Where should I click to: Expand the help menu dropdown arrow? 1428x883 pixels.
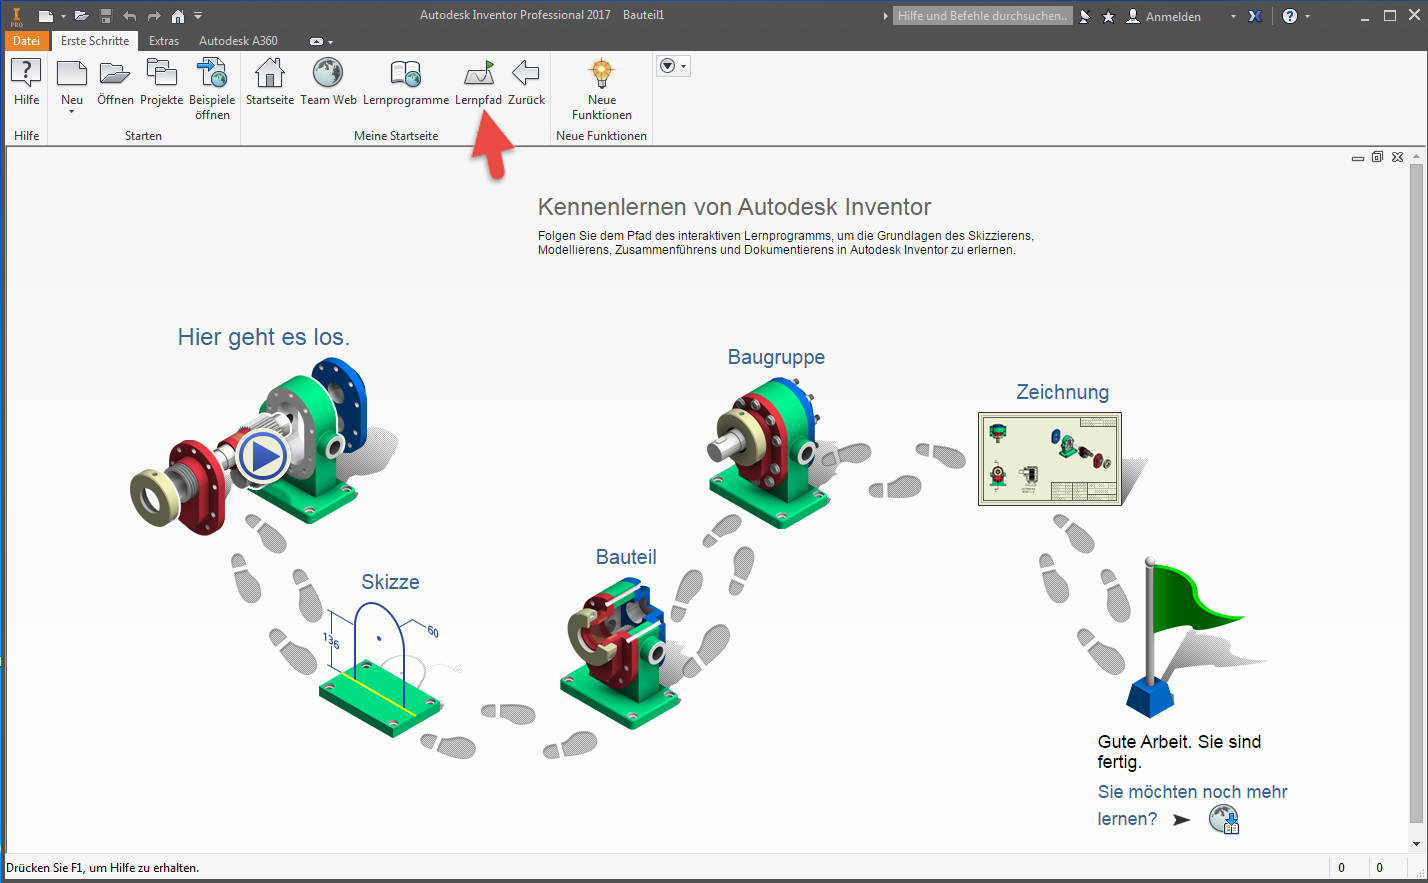[x=1307, y=16]
